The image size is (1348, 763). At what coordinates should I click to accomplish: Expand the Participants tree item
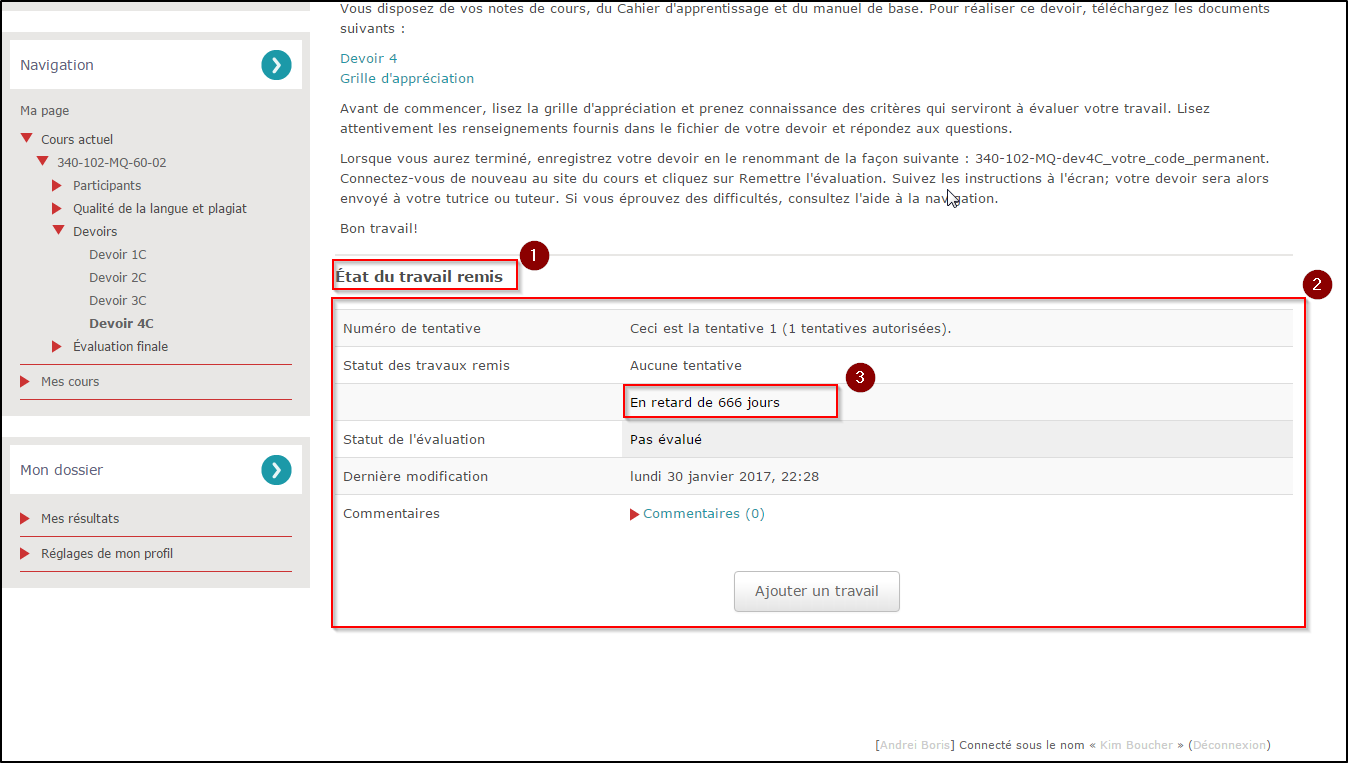point(58,185)
